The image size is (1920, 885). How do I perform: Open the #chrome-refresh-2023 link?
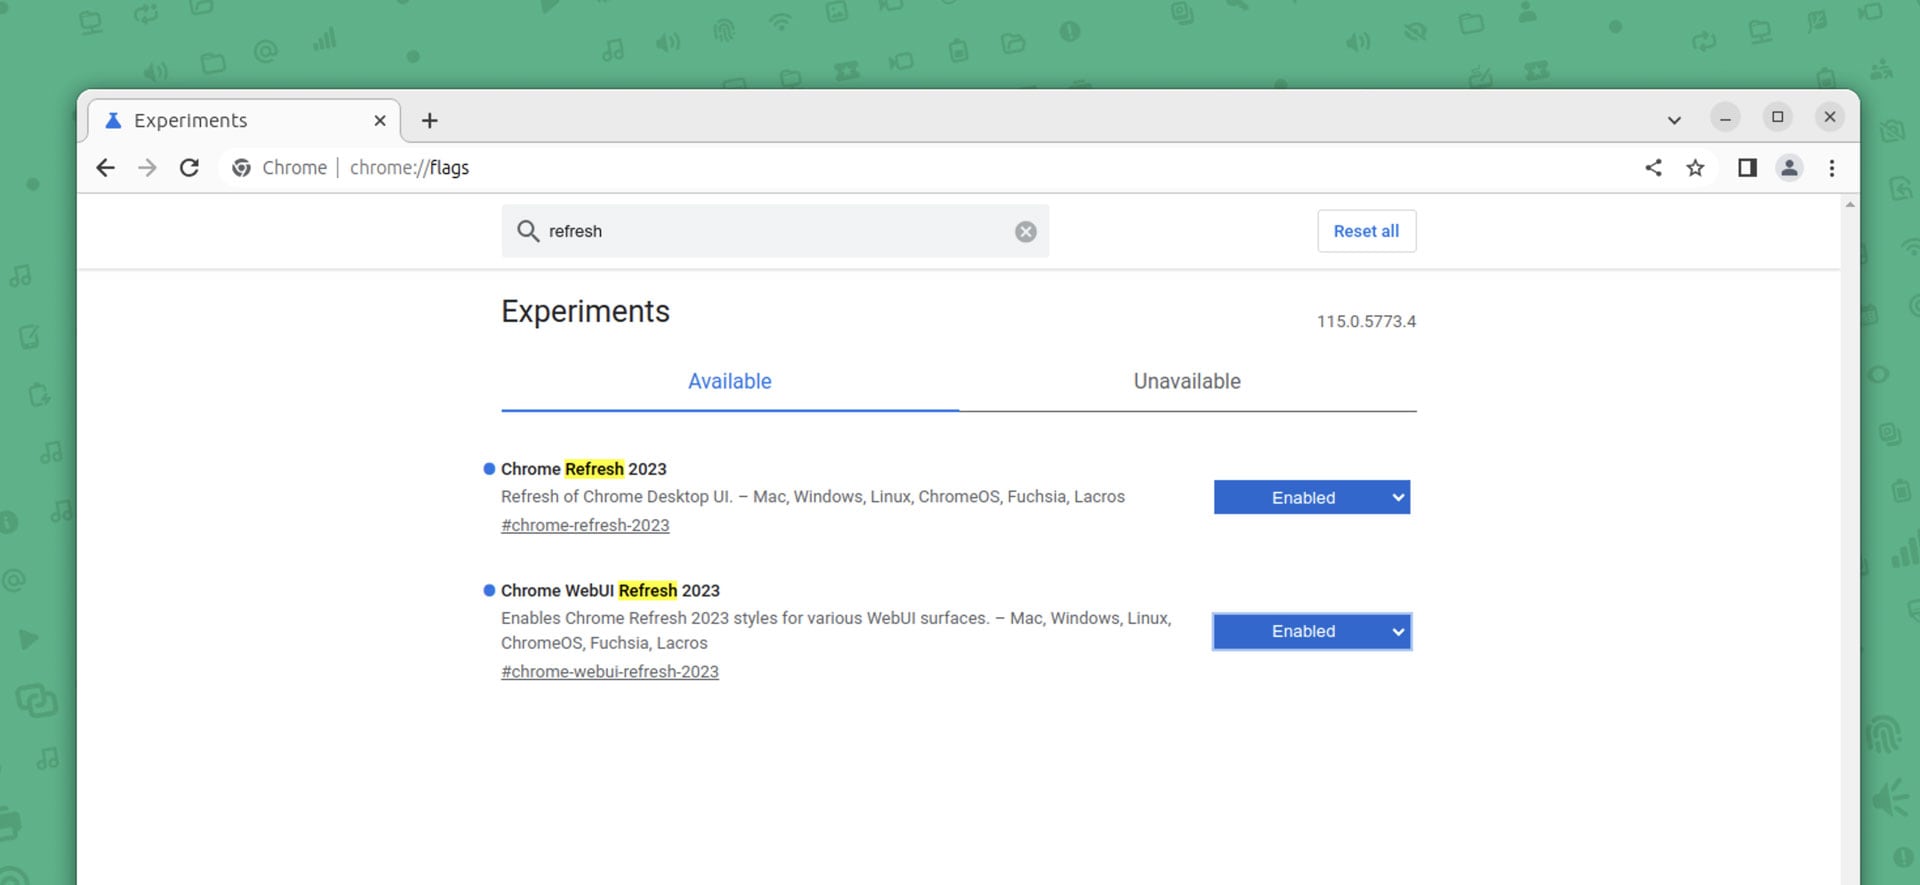(585, 525)
